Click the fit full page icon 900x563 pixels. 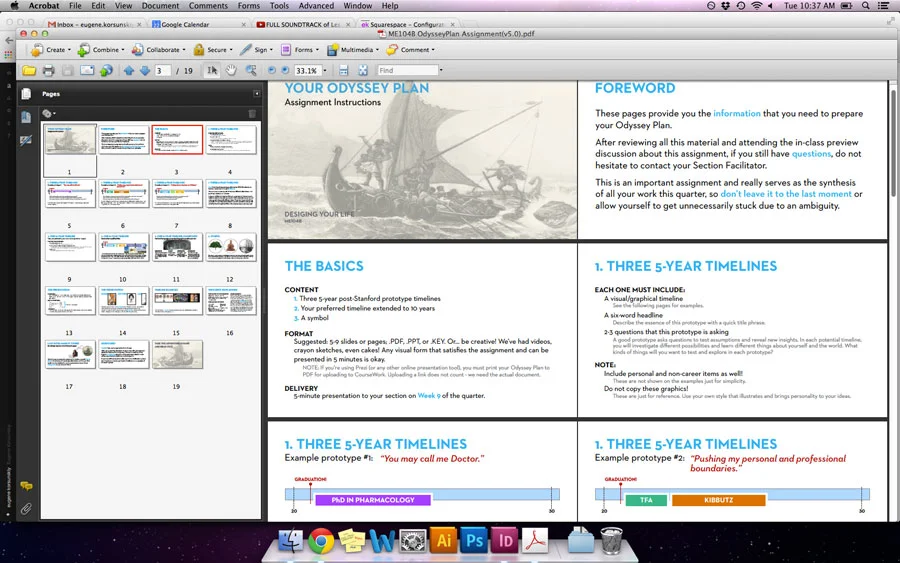363,71
